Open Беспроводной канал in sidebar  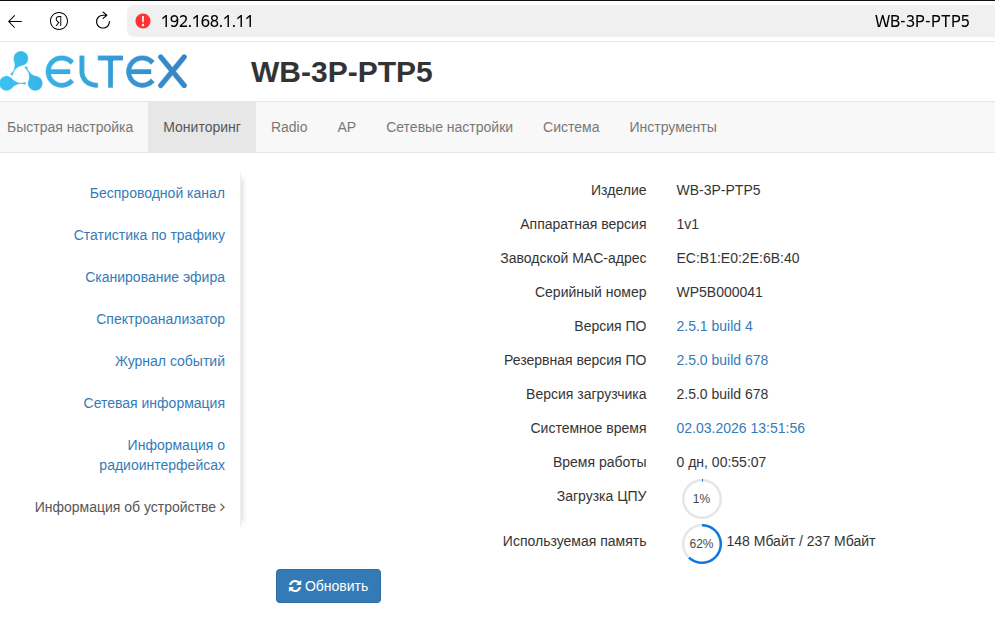click(157, 193)
